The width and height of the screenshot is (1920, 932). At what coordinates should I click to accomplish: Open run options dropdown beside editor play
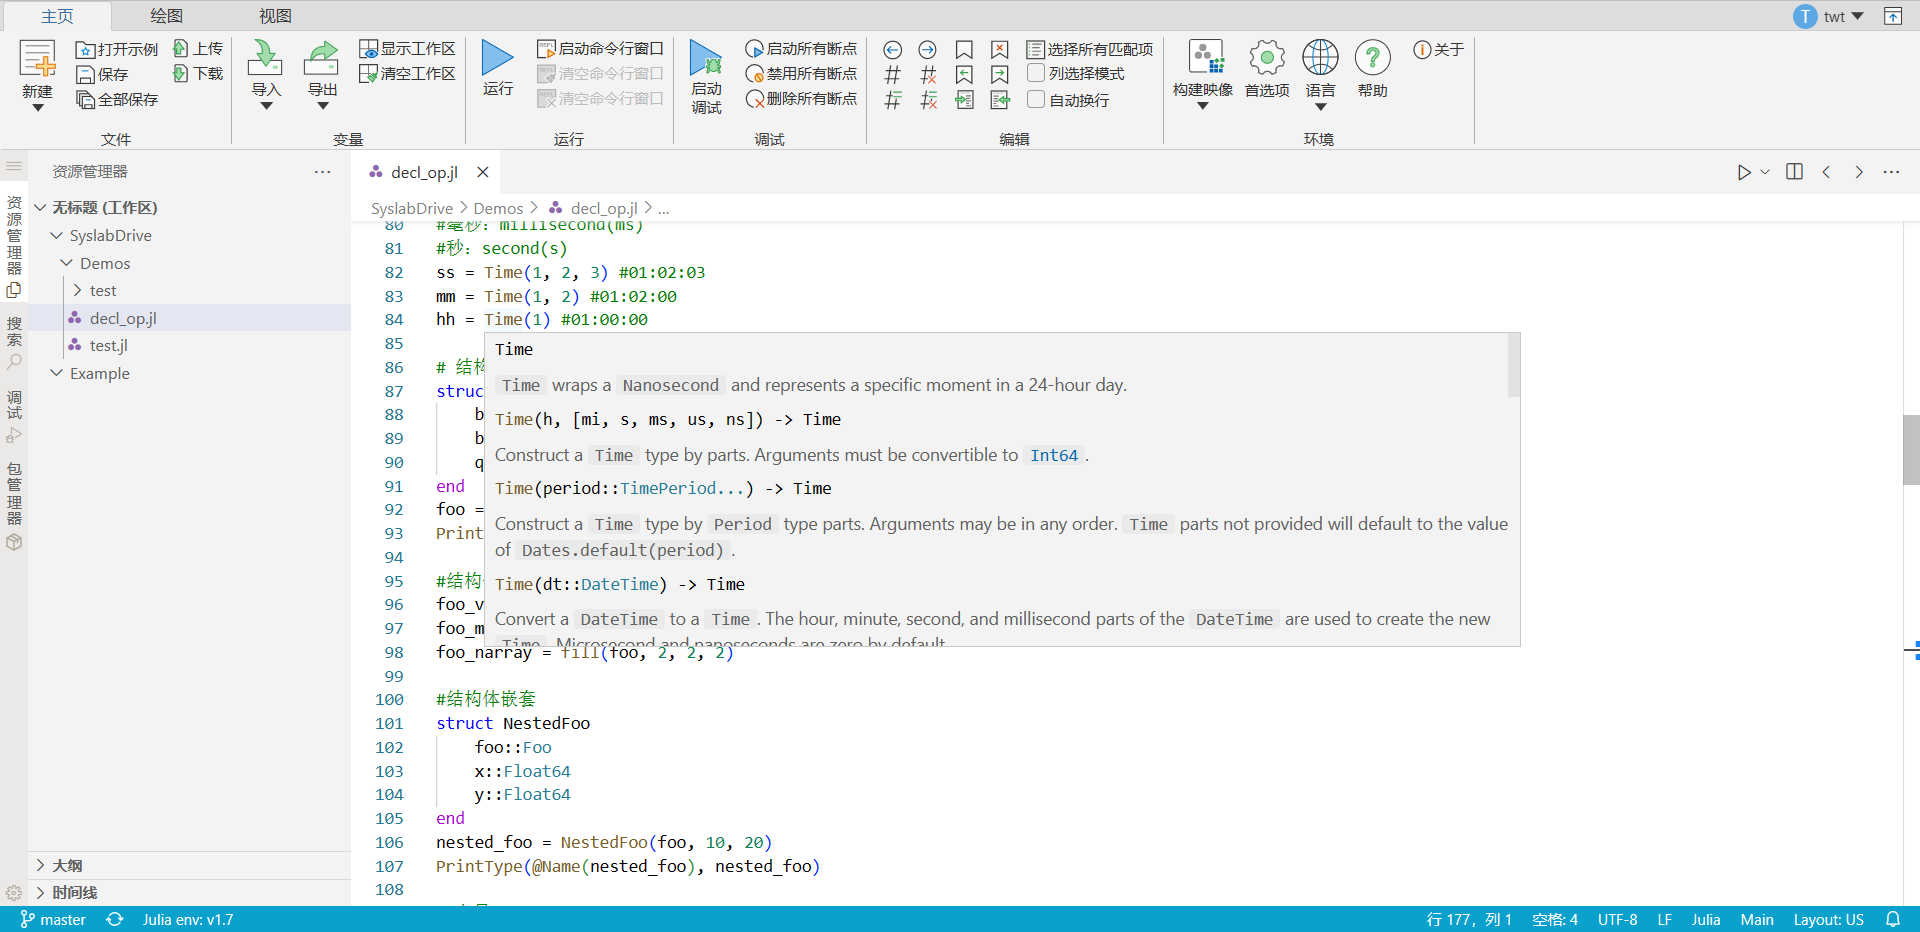[1765, 172]
